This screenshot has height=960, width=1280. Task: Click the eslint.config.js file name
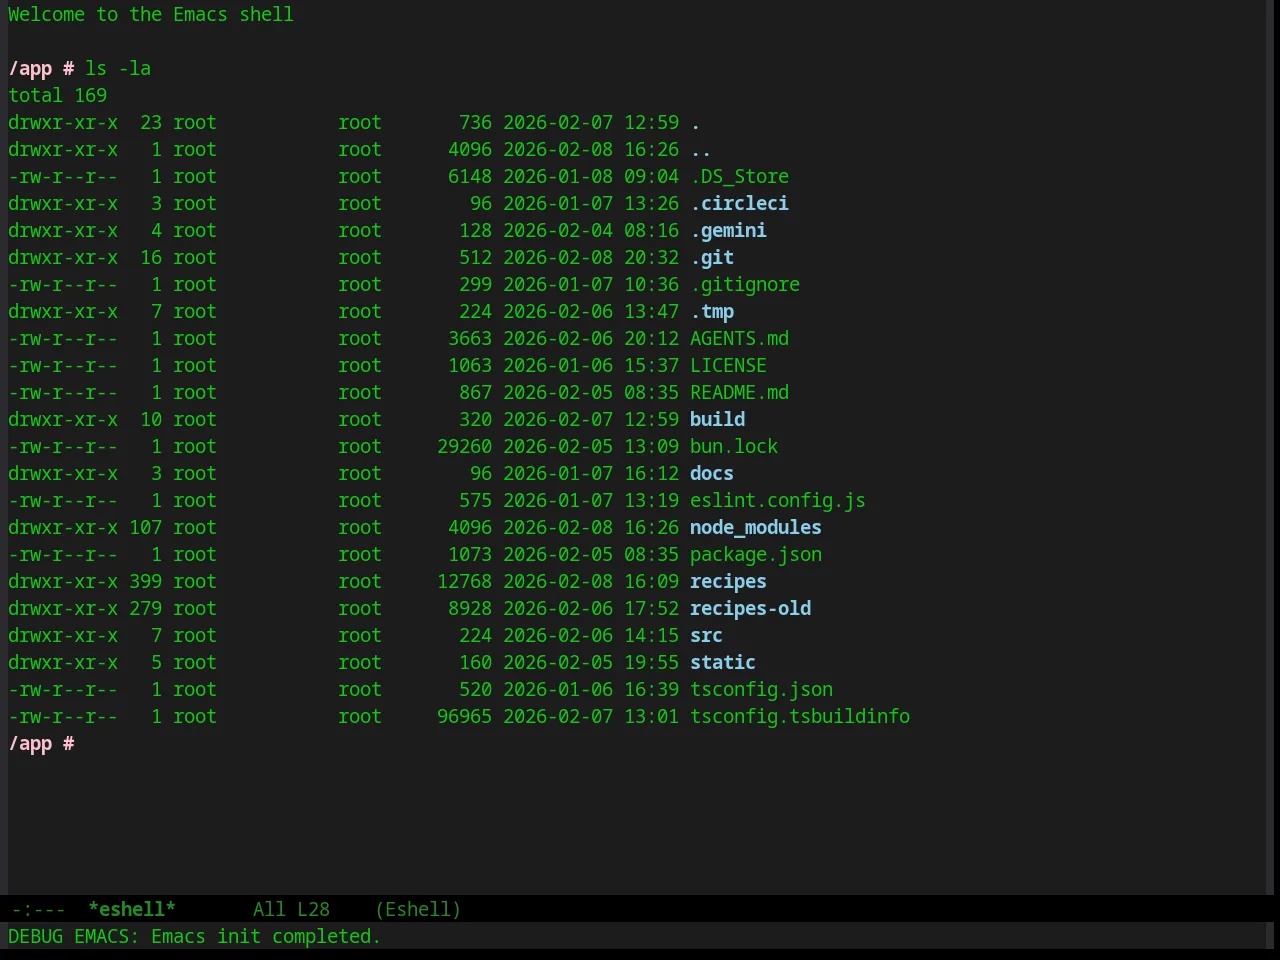(x=778, y=501)
